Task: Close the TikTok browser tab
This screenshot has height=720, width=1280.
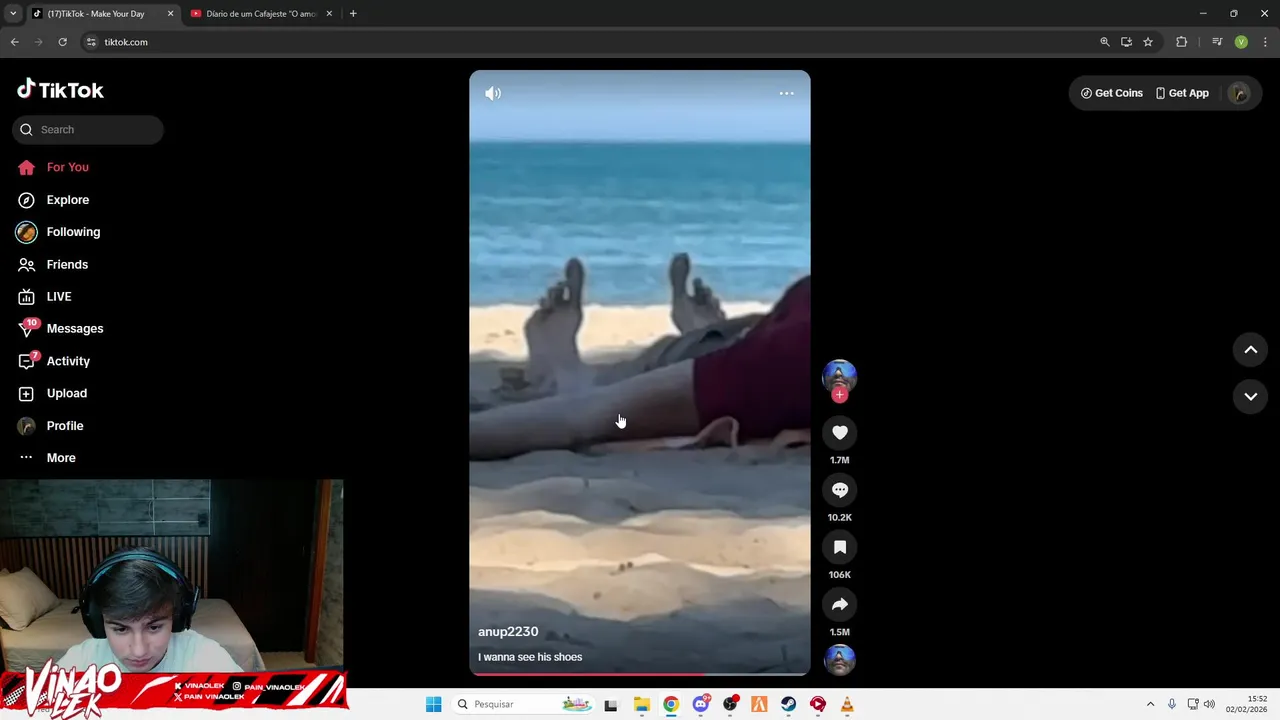Action: click(x=170, y=14)
